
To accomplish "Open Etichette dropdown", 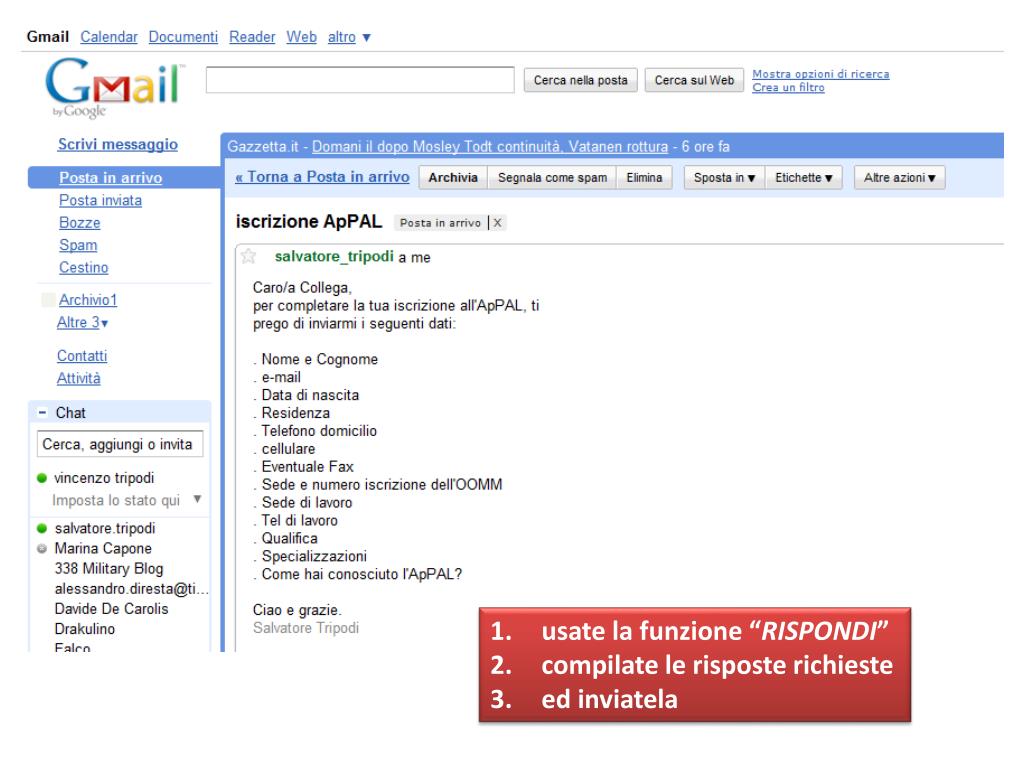I will tap(803, 178).
